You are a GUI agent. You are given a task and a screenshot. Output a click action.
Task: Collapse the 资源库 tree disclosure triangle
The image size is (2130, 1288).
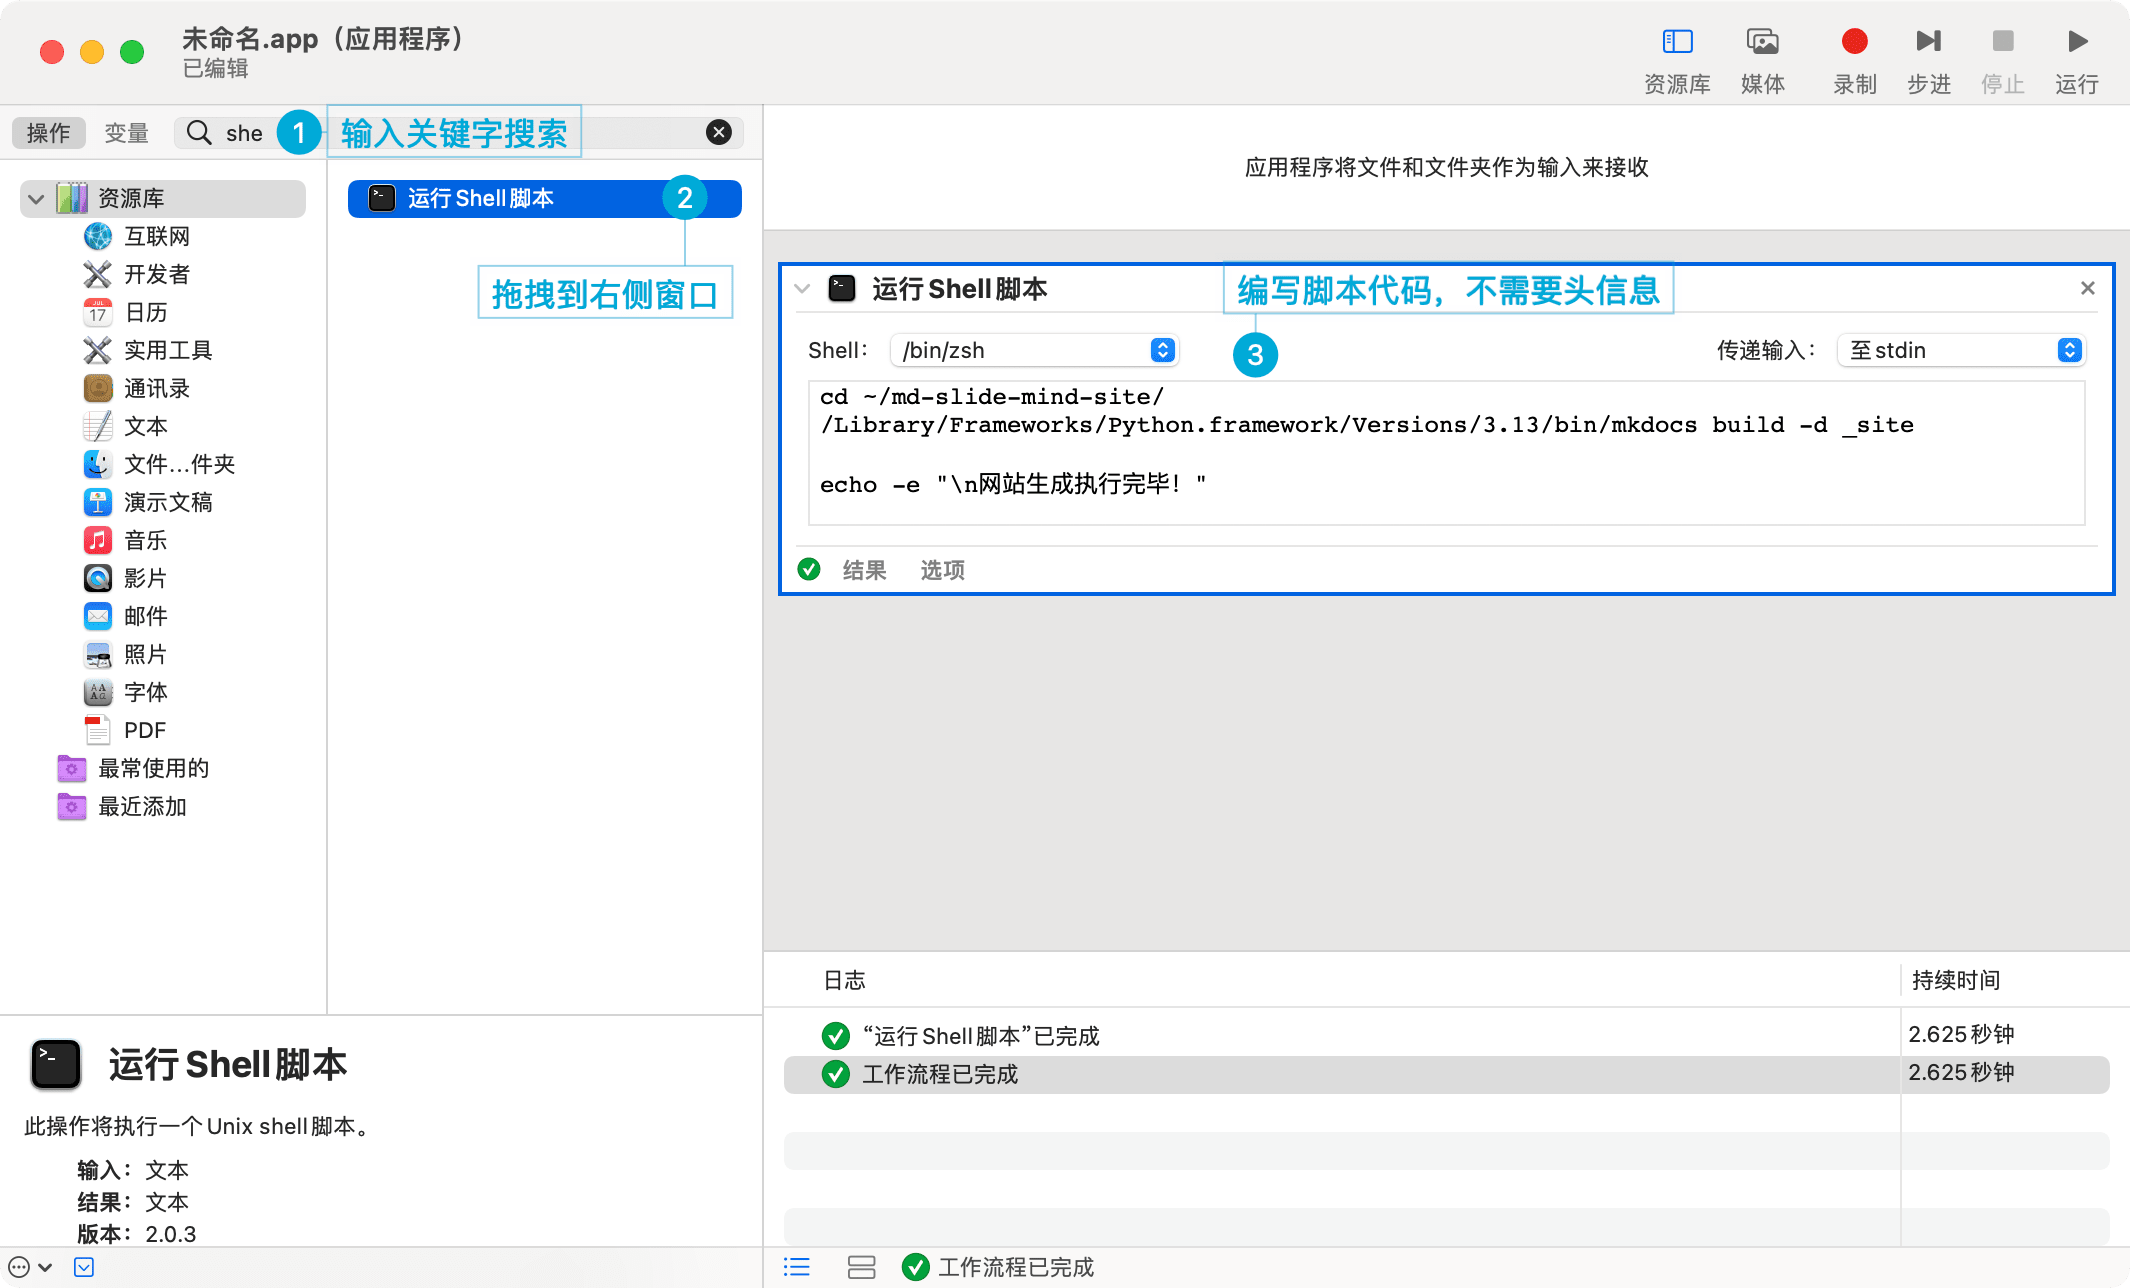click(x=36, y=198)
